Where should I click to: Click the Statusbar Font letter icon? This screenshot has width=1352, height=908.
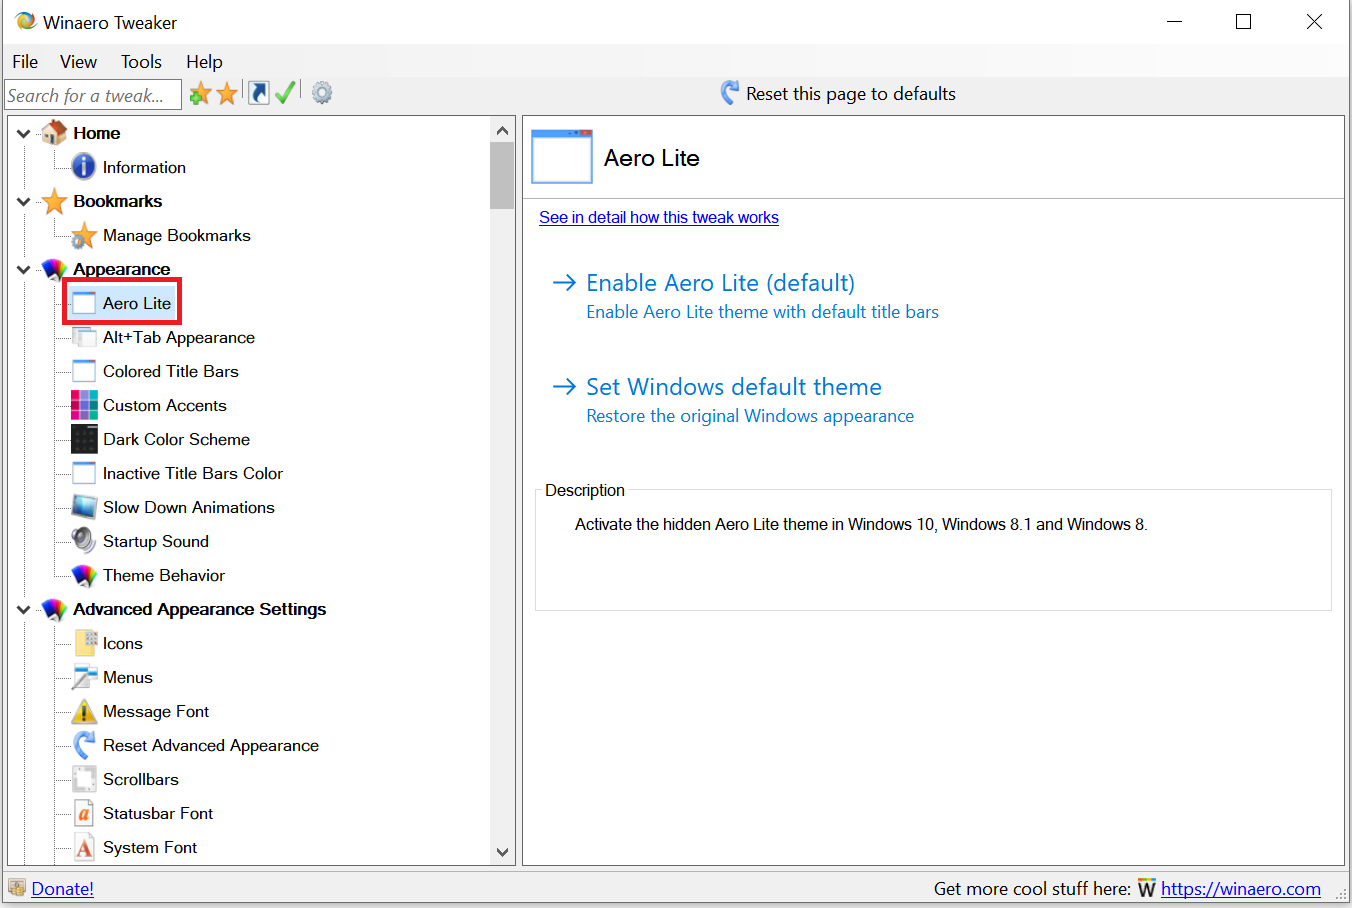(x=84, y=813)
